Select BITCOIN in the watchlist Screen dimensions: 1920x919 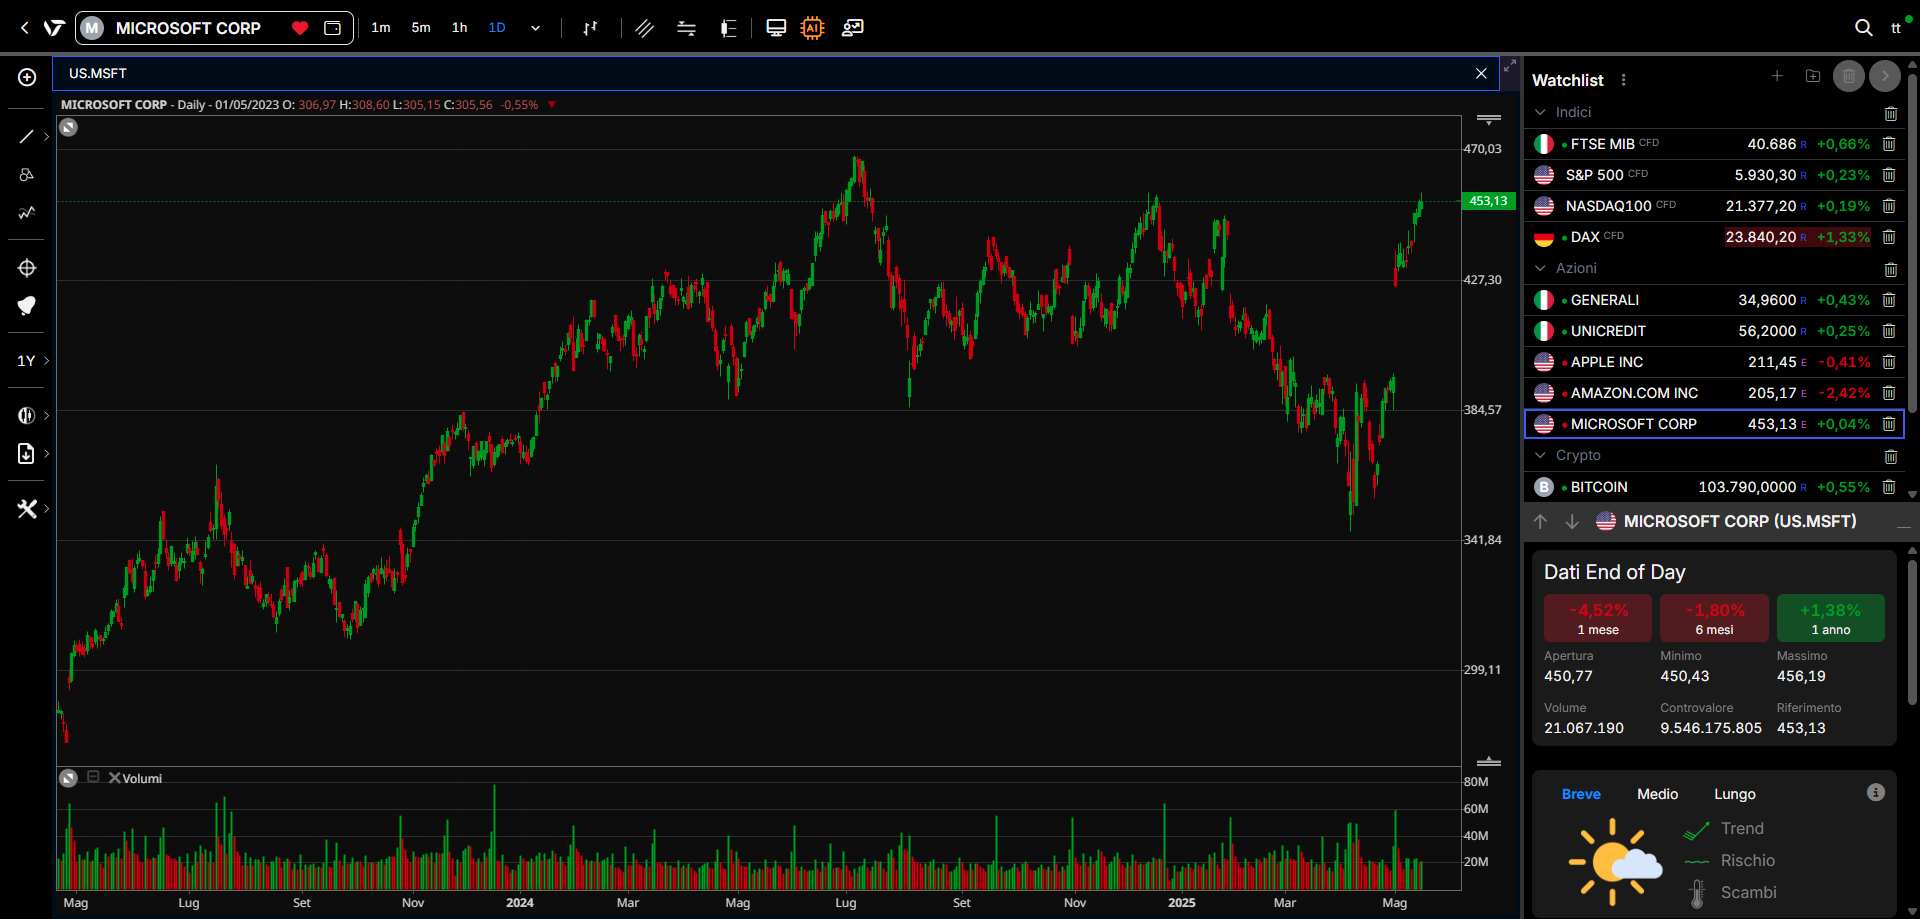point(1714,487)
